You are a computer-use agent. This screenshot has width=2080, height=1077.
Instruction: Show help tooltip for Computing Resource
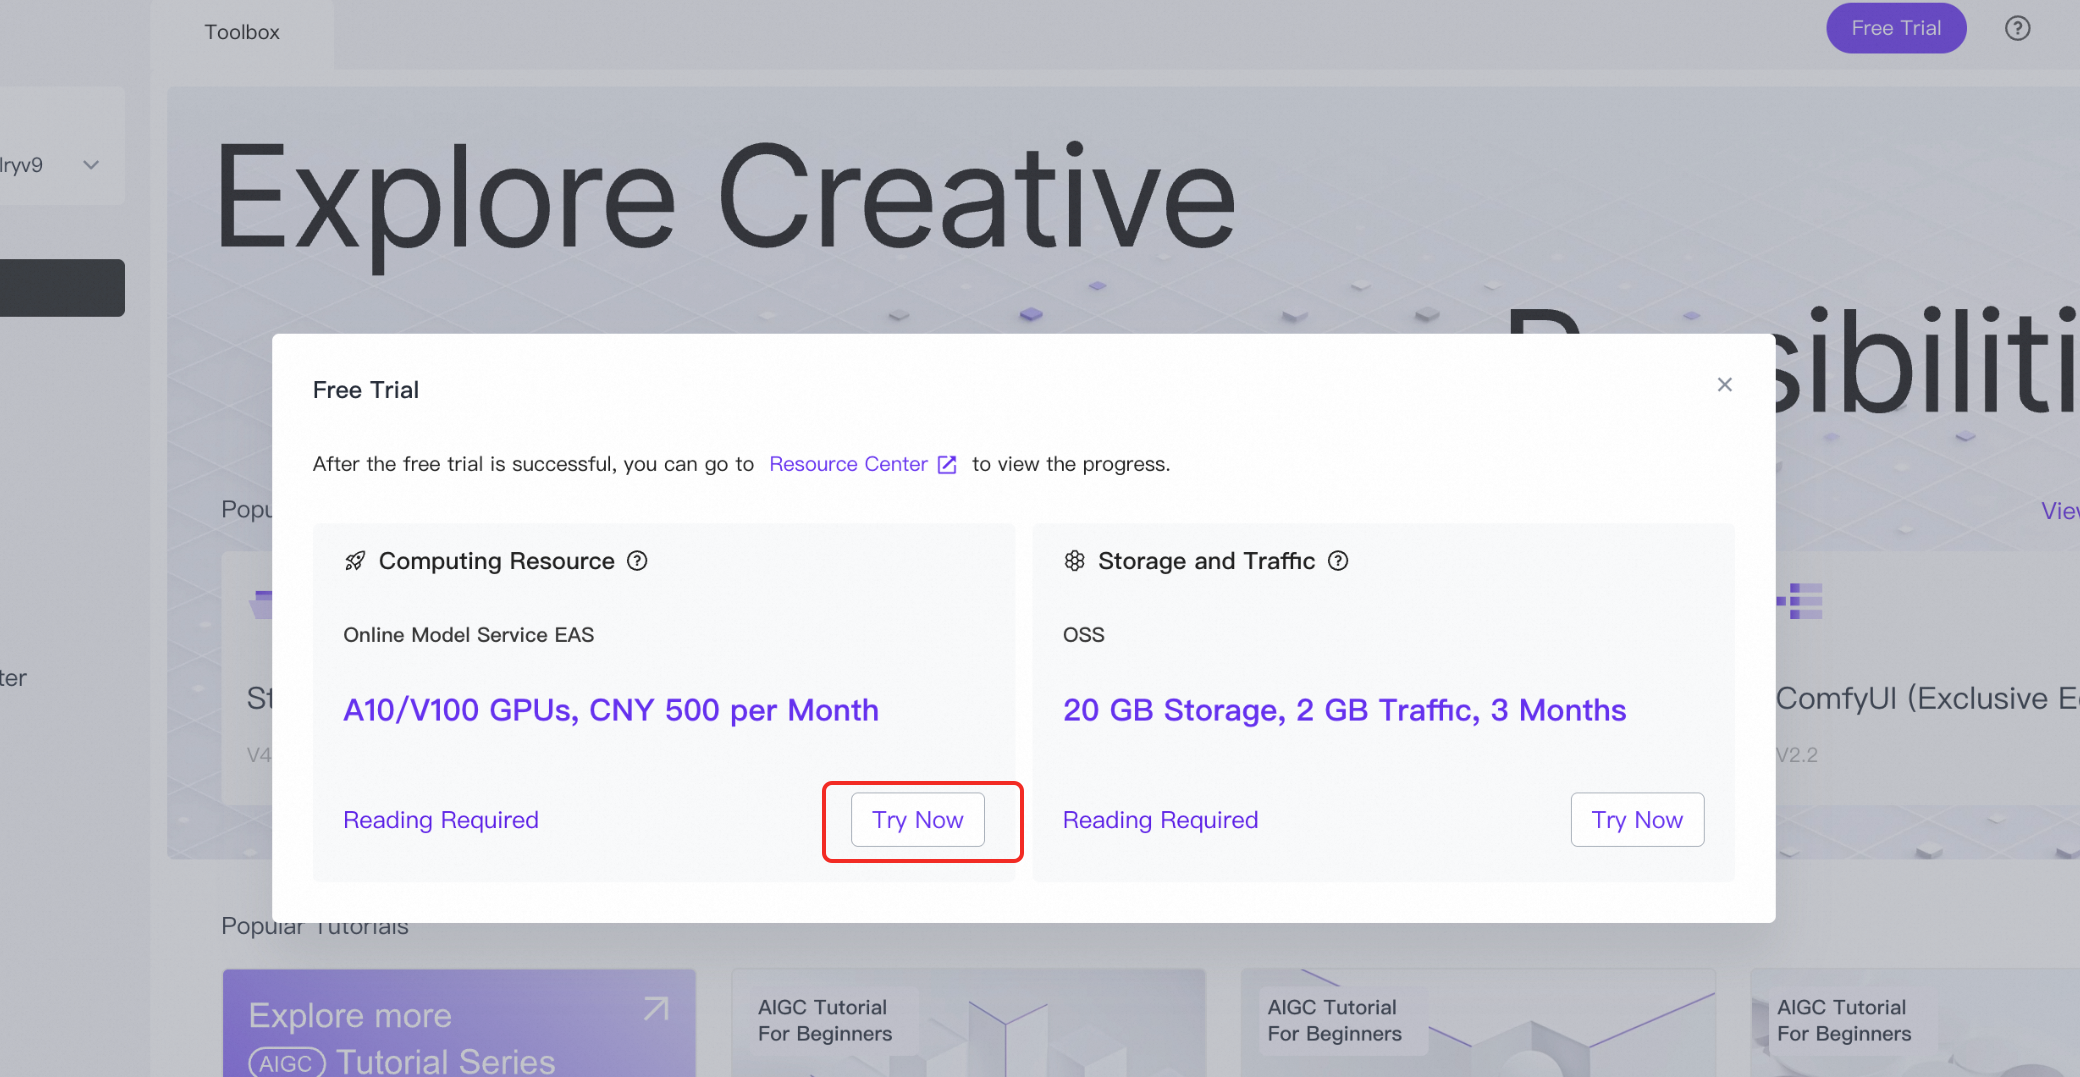tap(637, 561)
